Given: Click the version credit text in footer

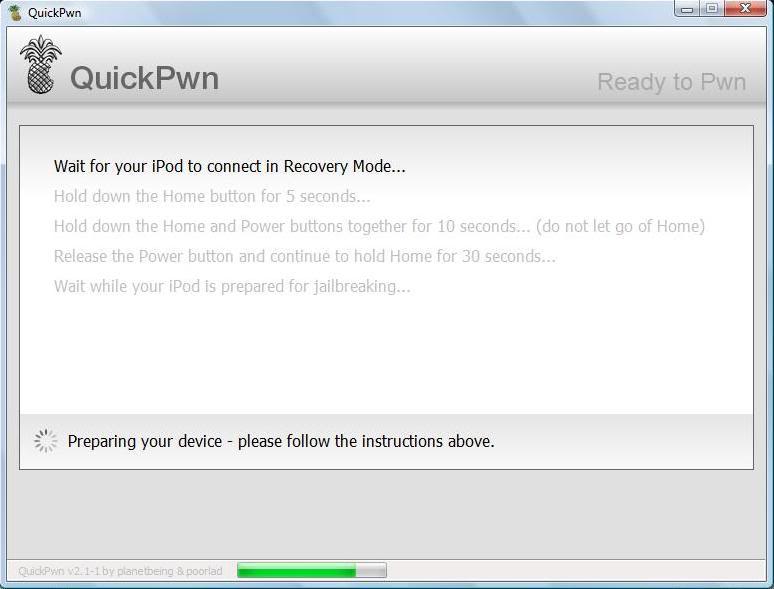Looking at the screenshot, I should tap(122, 572).
